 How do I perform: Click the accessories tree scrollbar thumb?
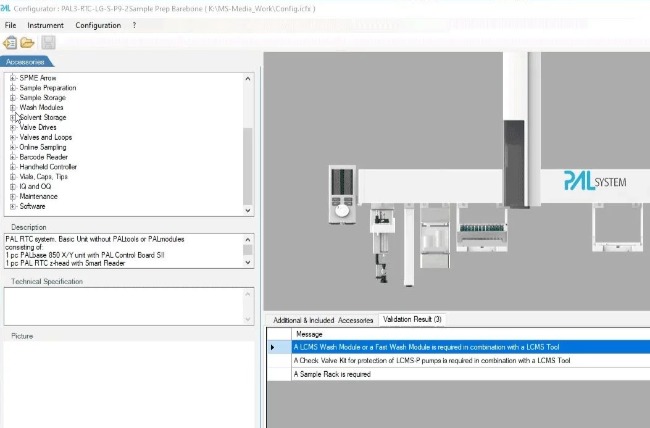[x=248, y=166]
